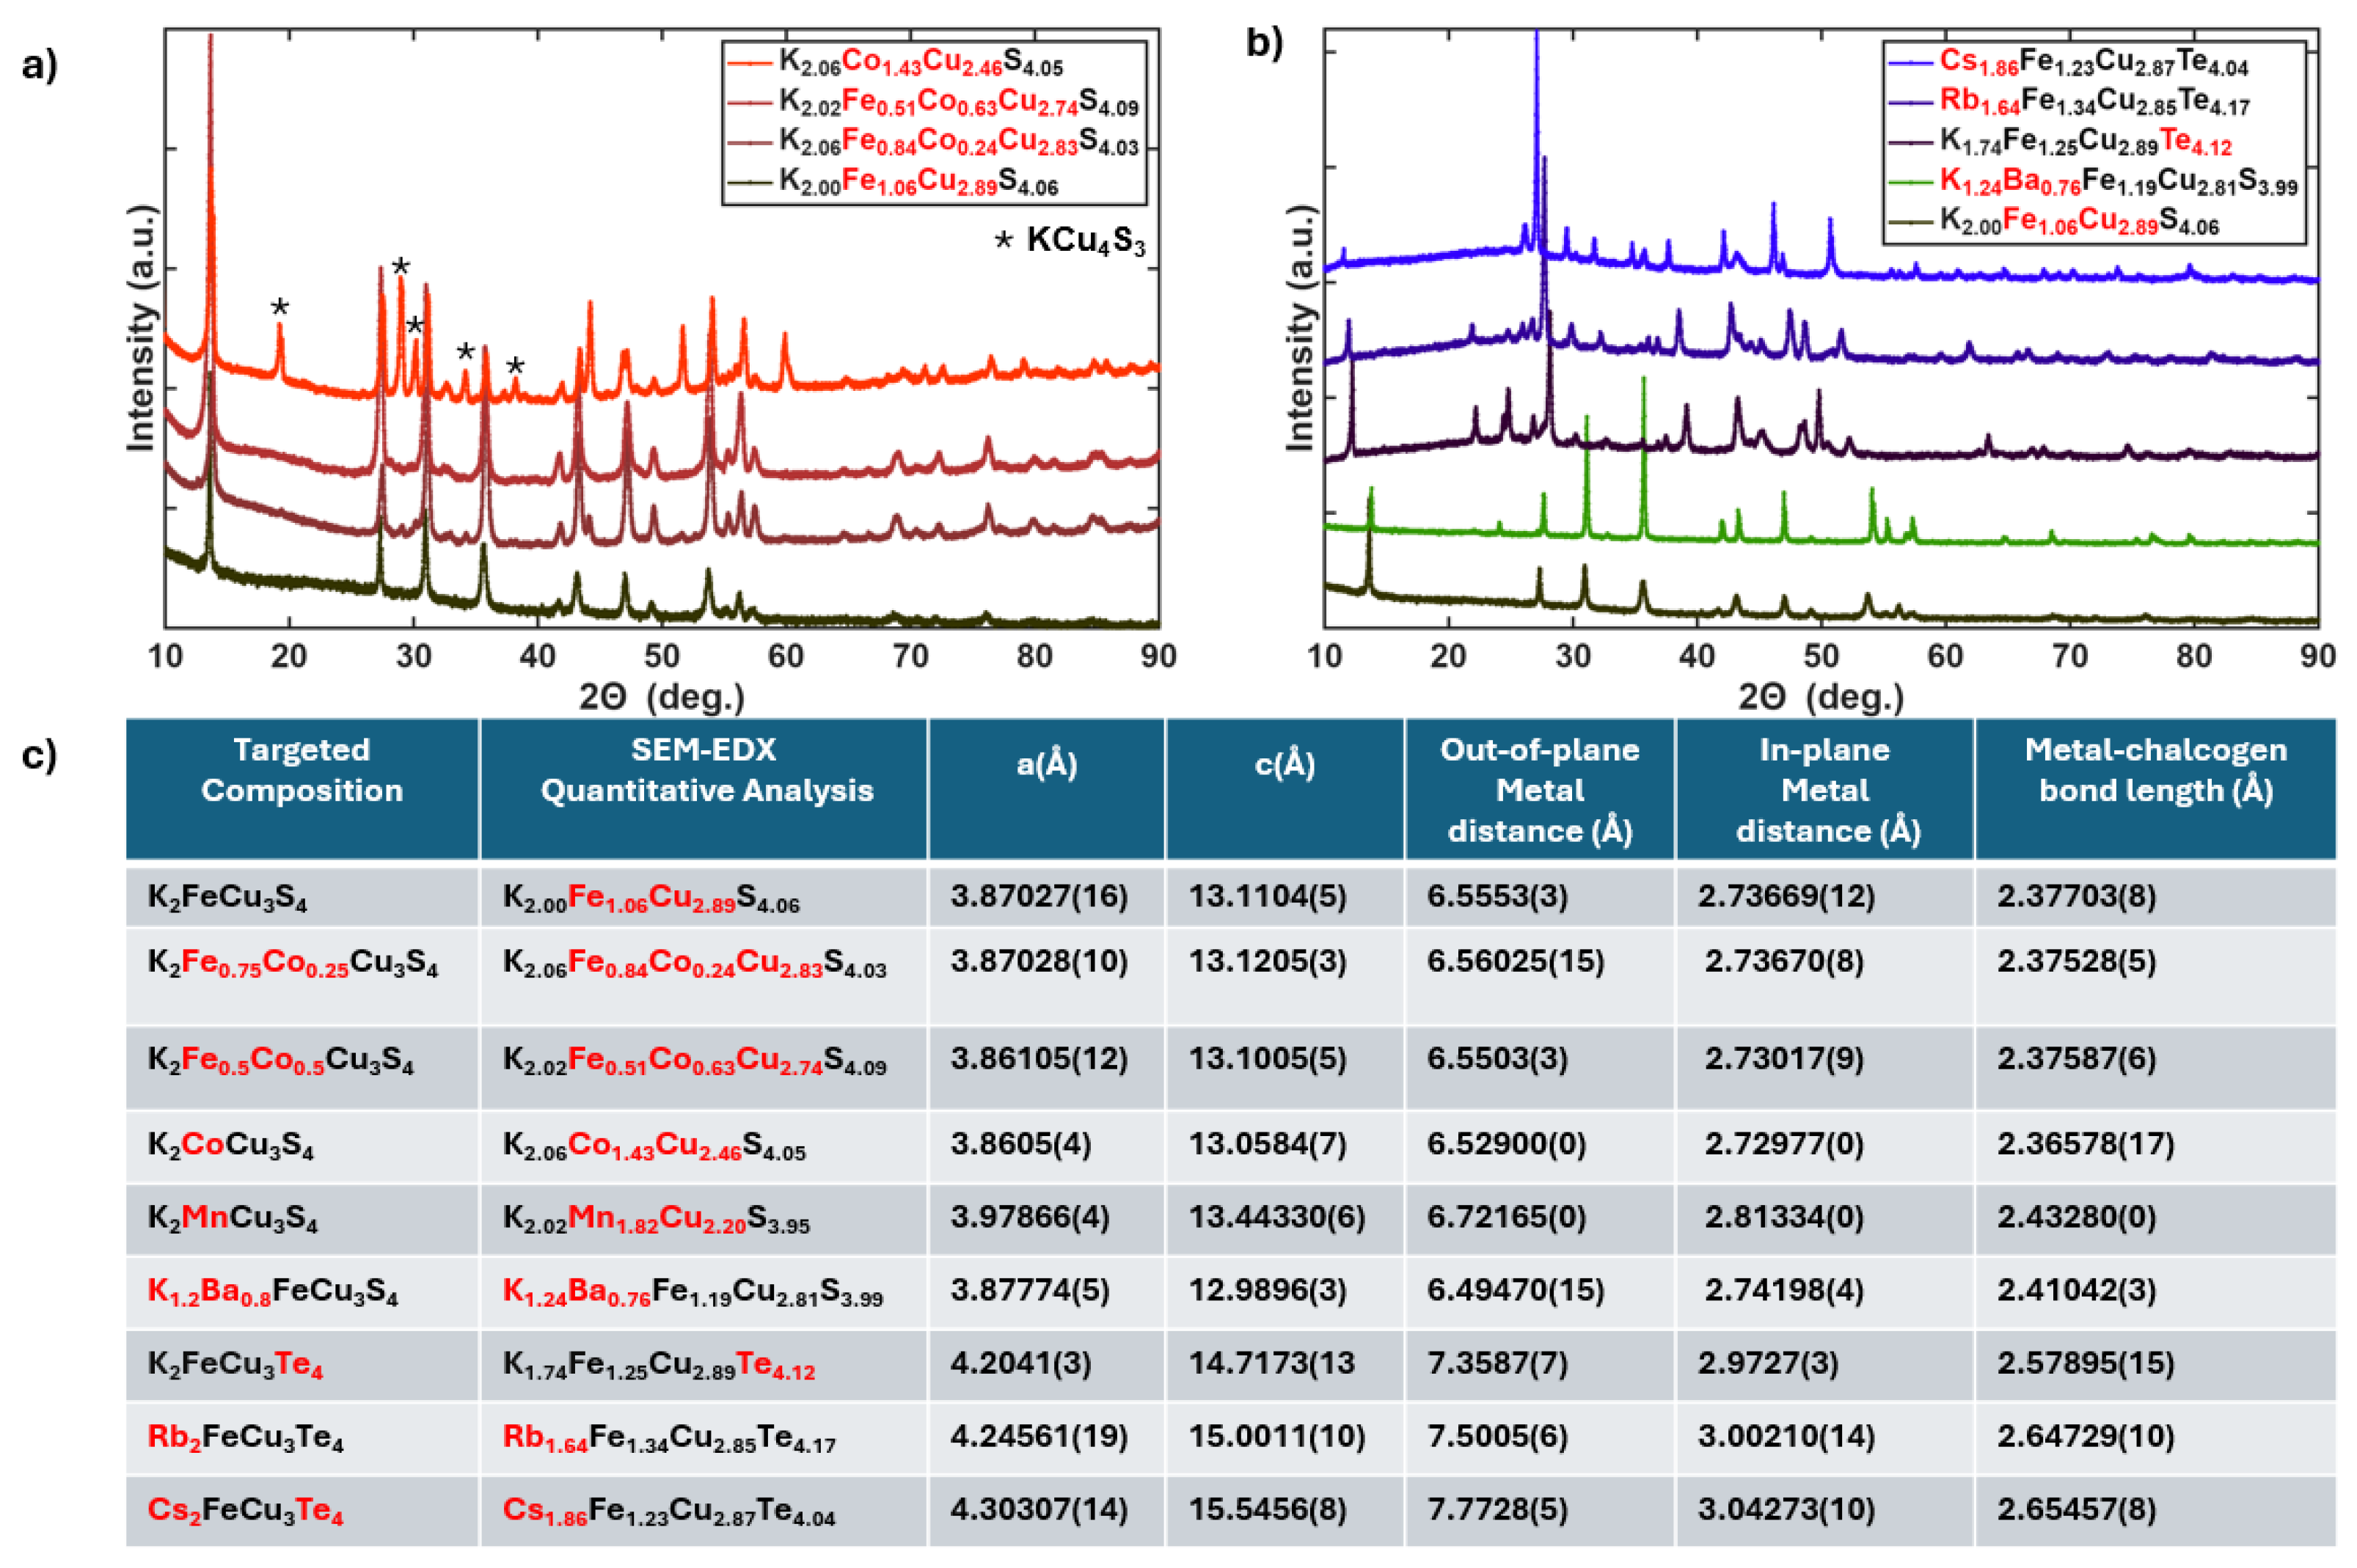Select the Out-of-plane Metal distance header
Screen dimensions: 2357x1568
pos(1539,790)
